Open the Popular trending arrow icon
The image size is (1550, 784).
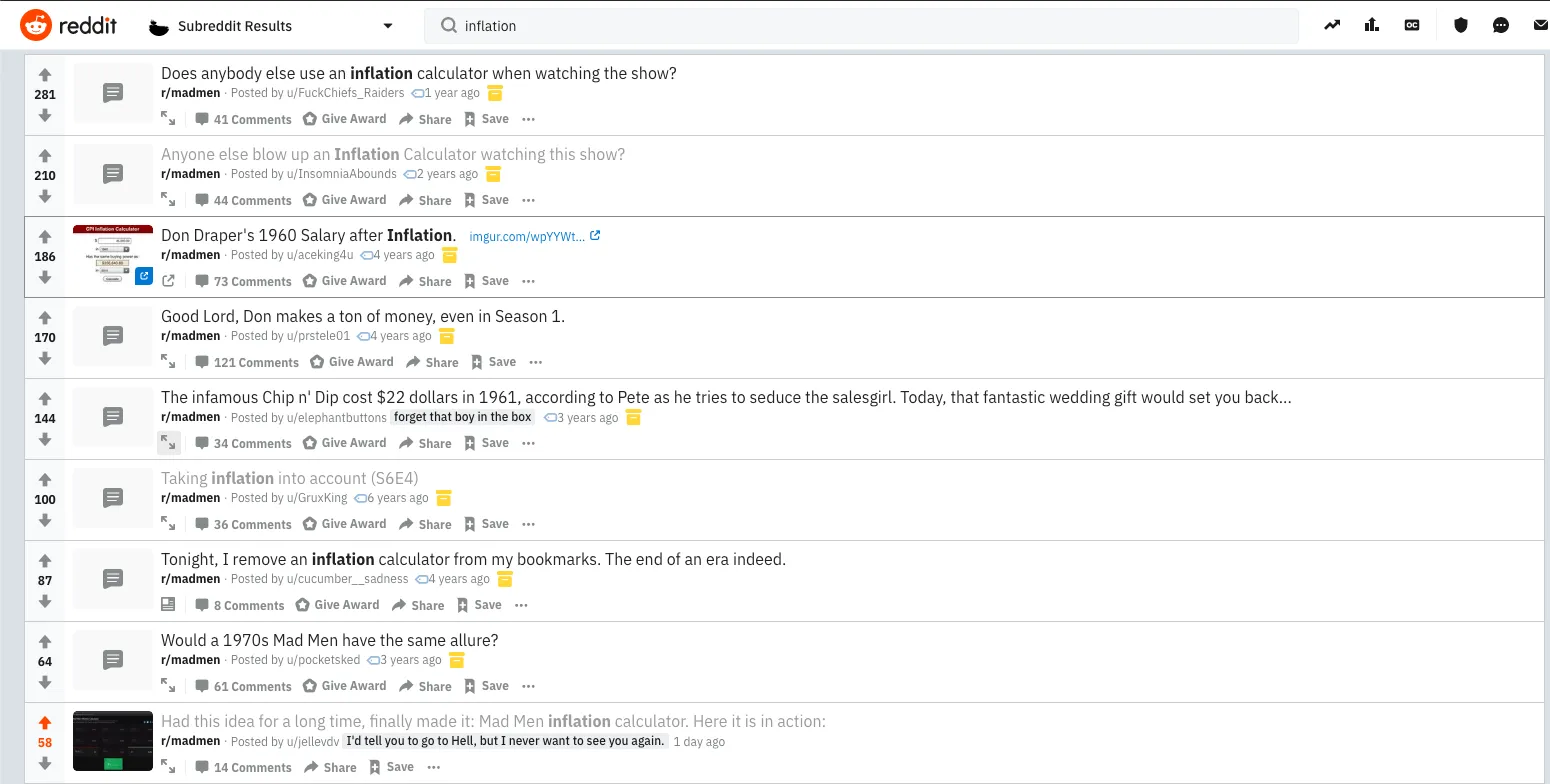(1332, 26)
